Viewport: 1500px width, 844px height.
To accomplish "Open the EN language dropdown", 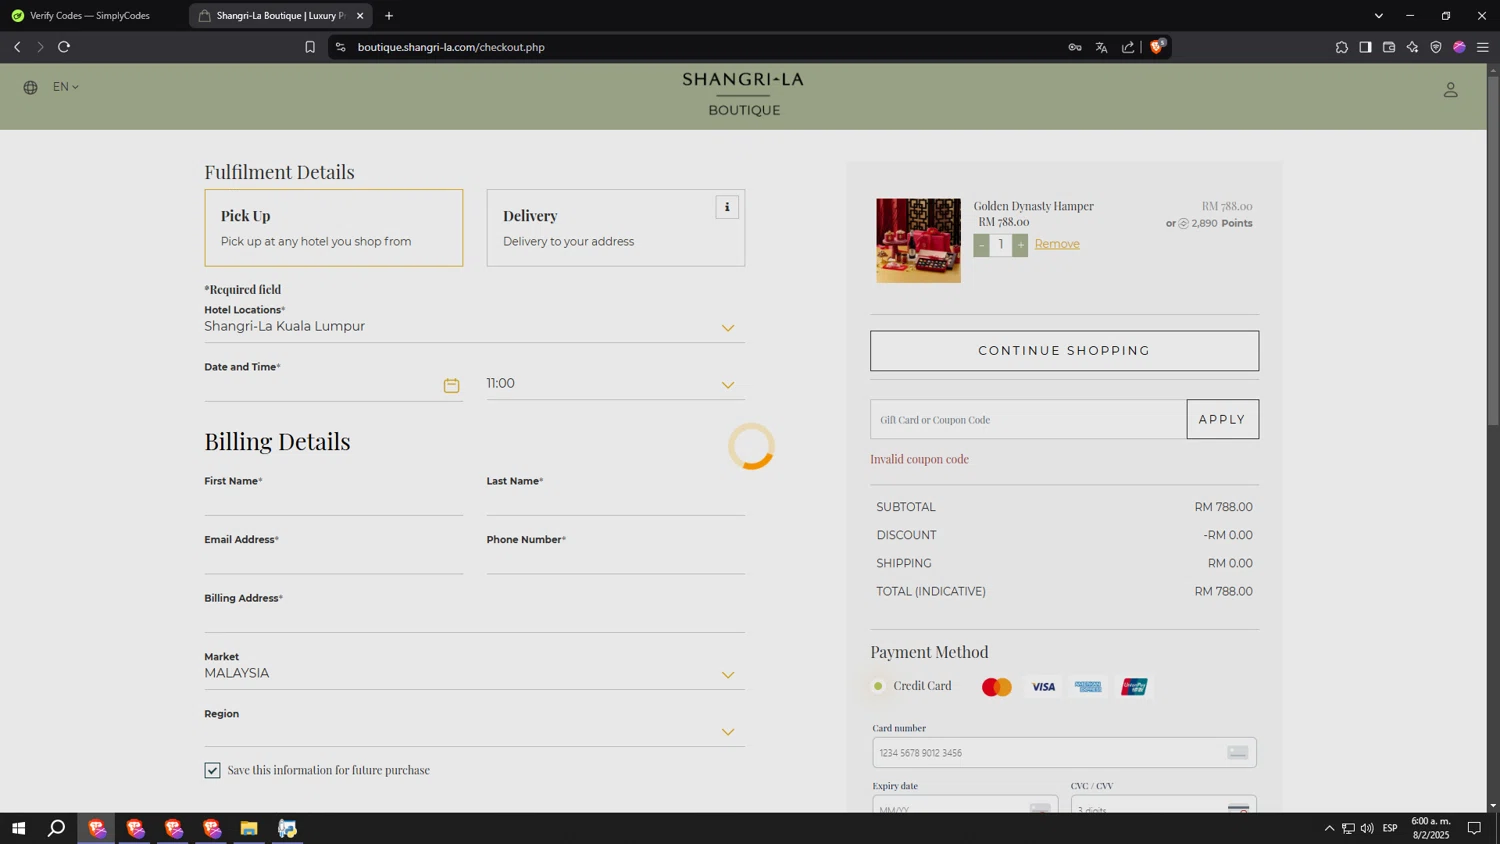I will coord(66,87).
